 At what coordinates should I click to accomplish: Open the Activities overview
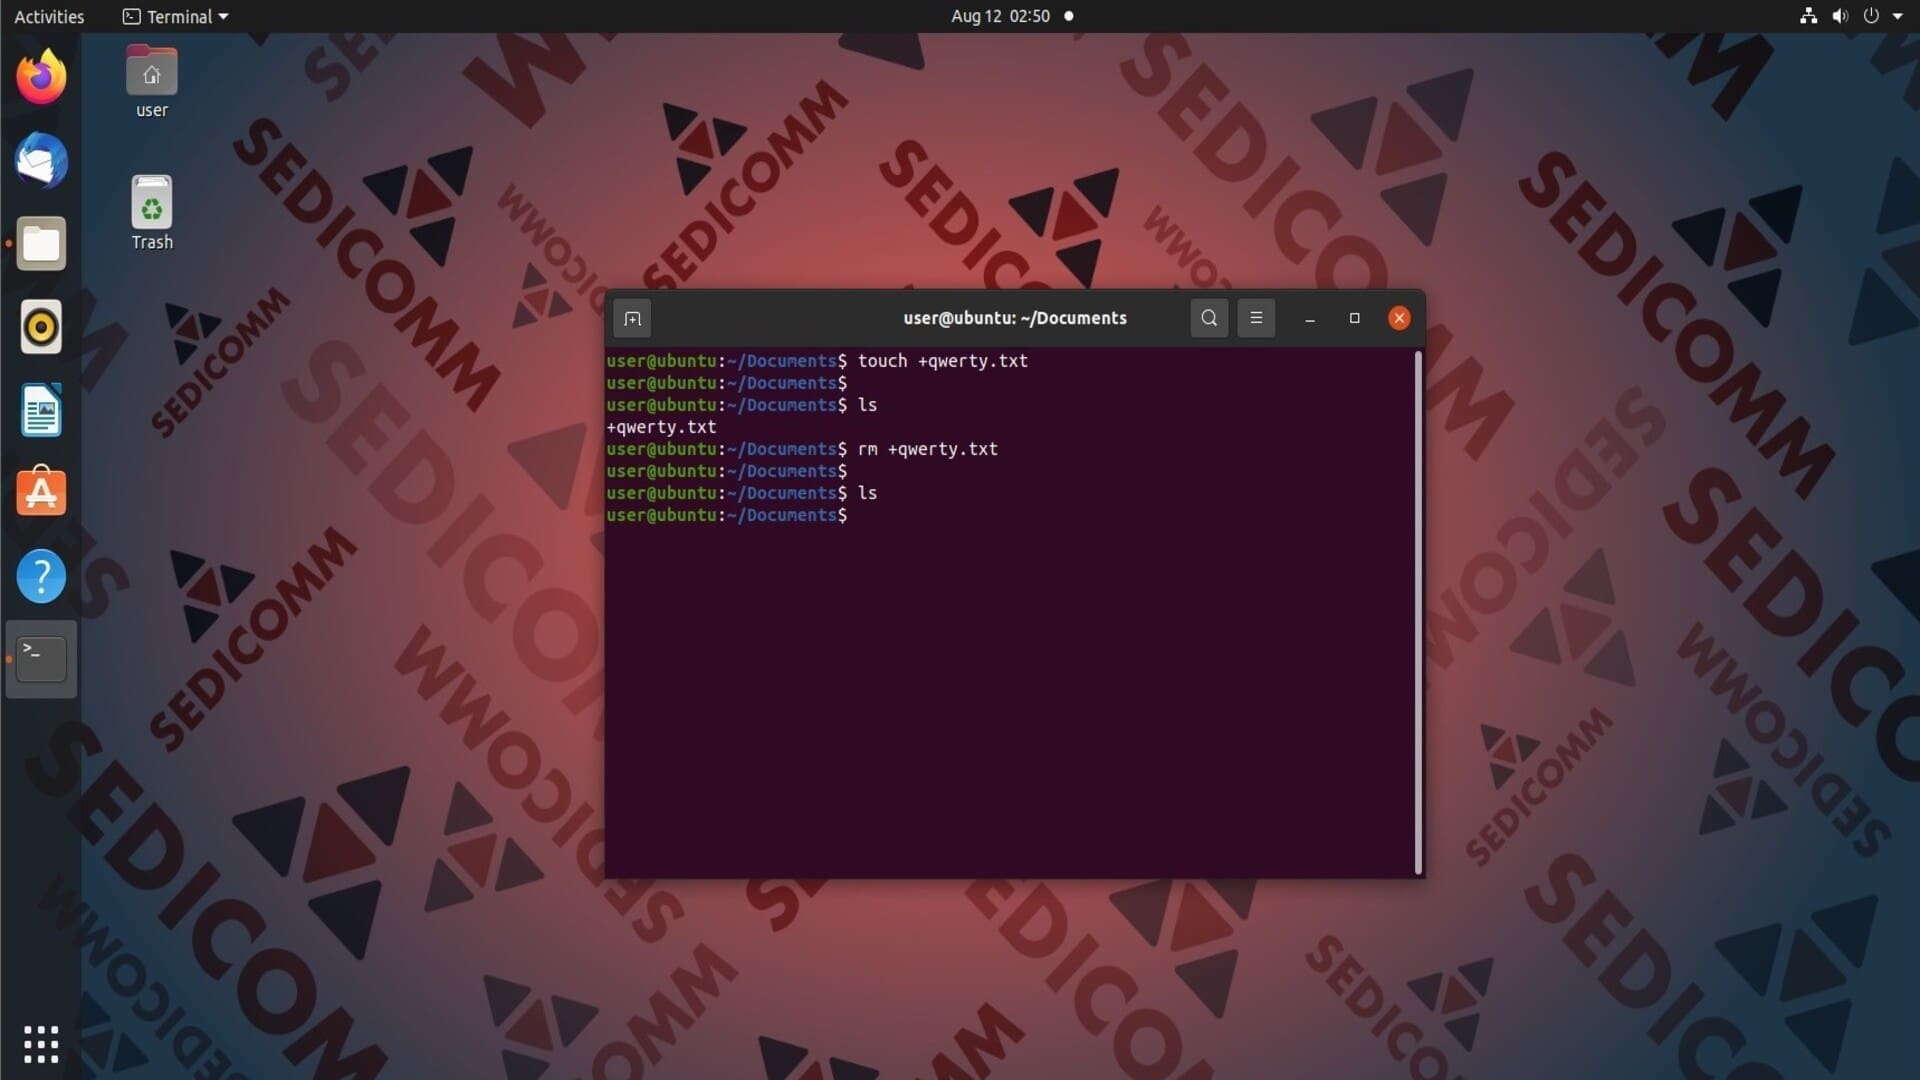coord(49,16)
